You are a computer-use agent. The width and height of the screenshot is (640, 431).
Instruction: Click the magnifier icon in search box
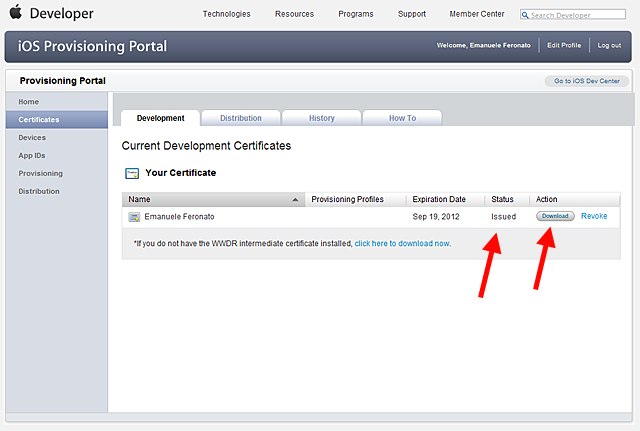526,15
